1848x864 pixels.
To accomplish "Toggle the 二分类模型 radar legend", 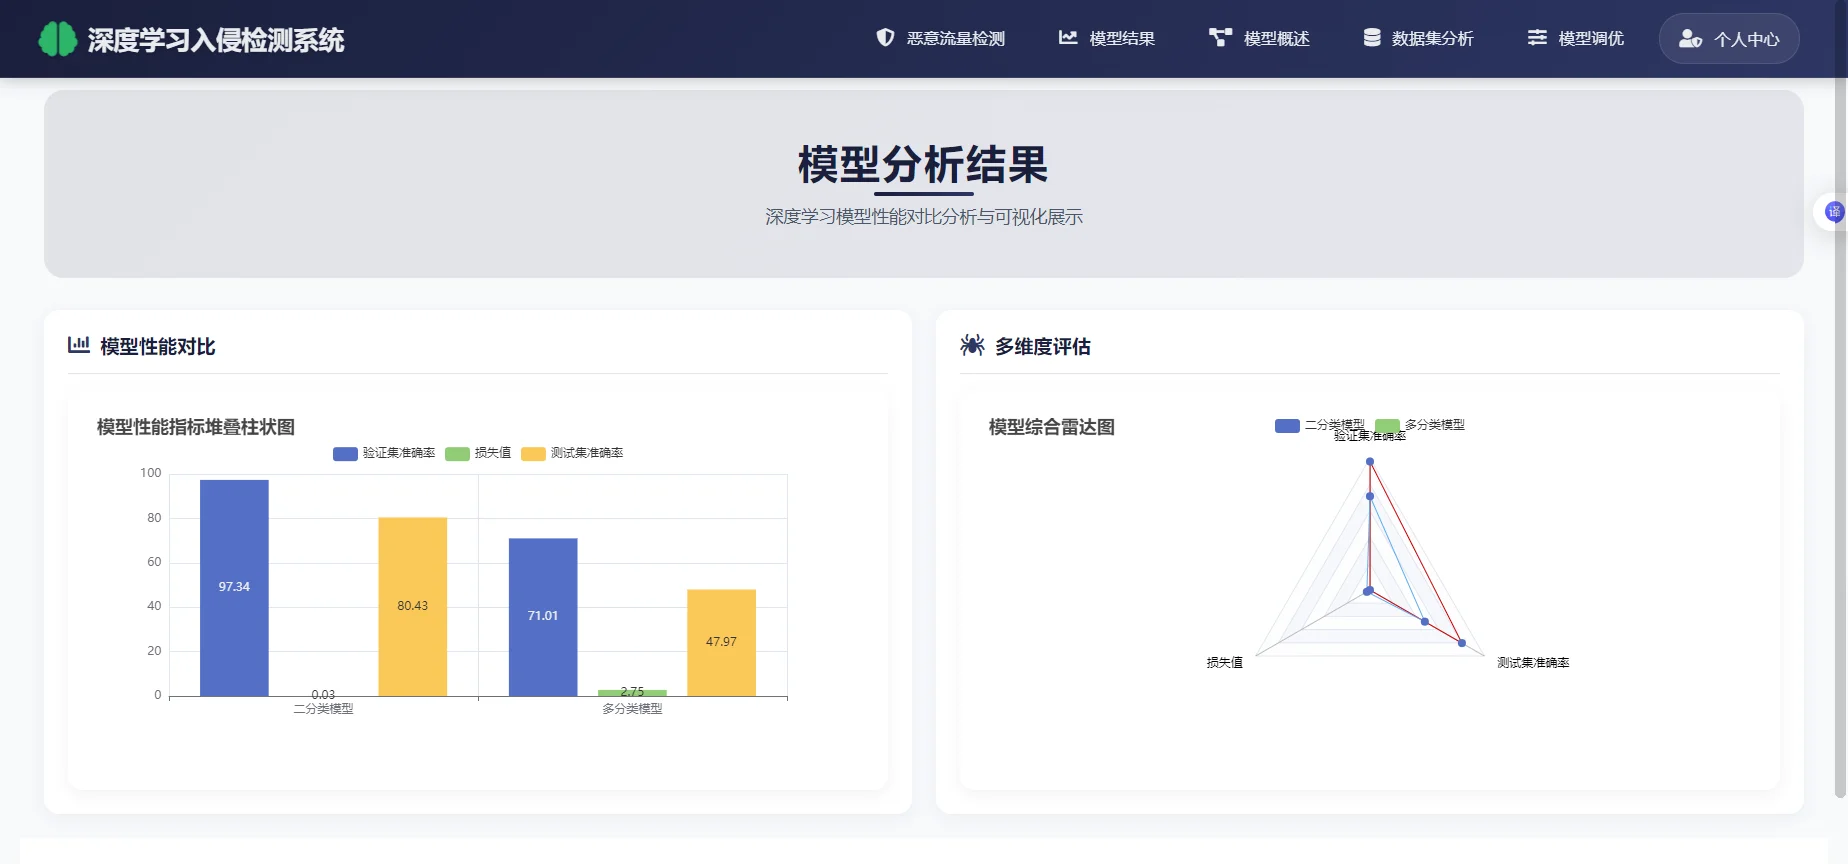I will (1320, 425).
